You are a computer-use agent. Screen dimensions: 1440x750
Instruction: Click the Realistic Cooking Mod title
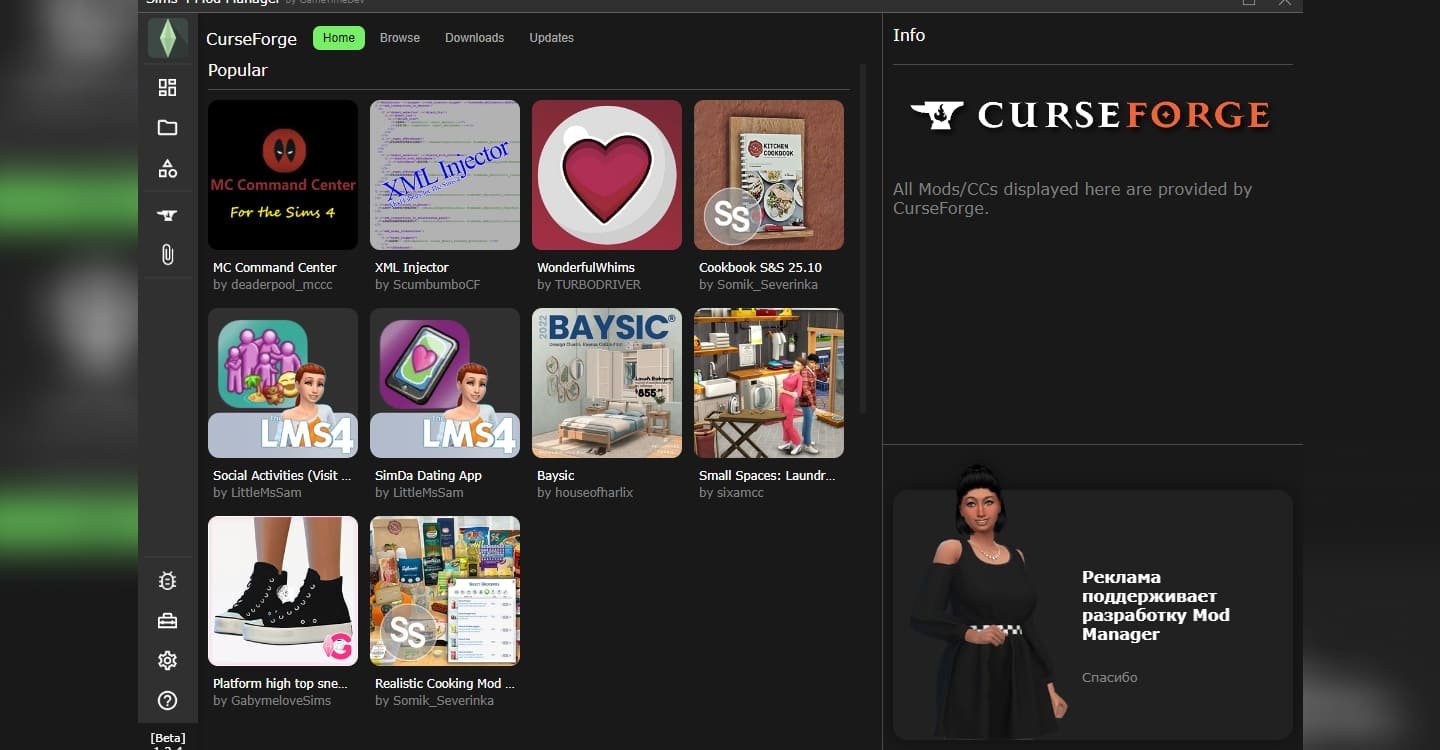[445, 683]
